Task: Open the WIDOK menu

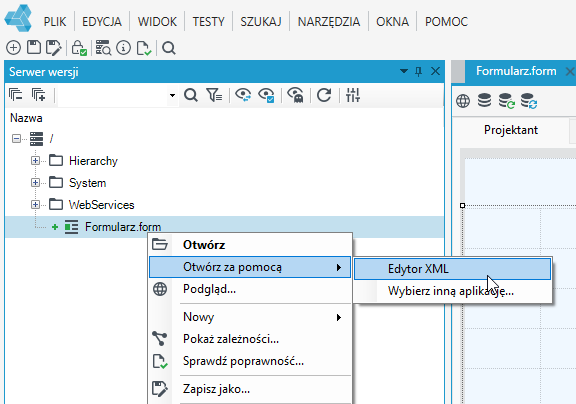Action: [157, 22]
